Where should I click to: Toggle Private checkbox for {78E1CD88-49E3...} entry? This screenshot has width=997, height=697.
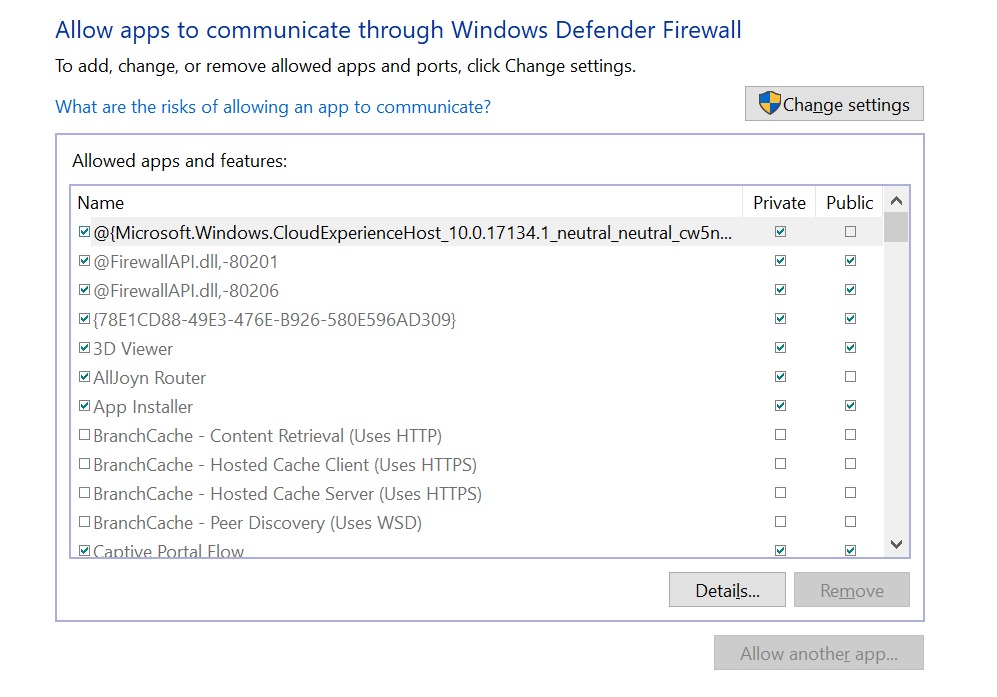[780, 319]
